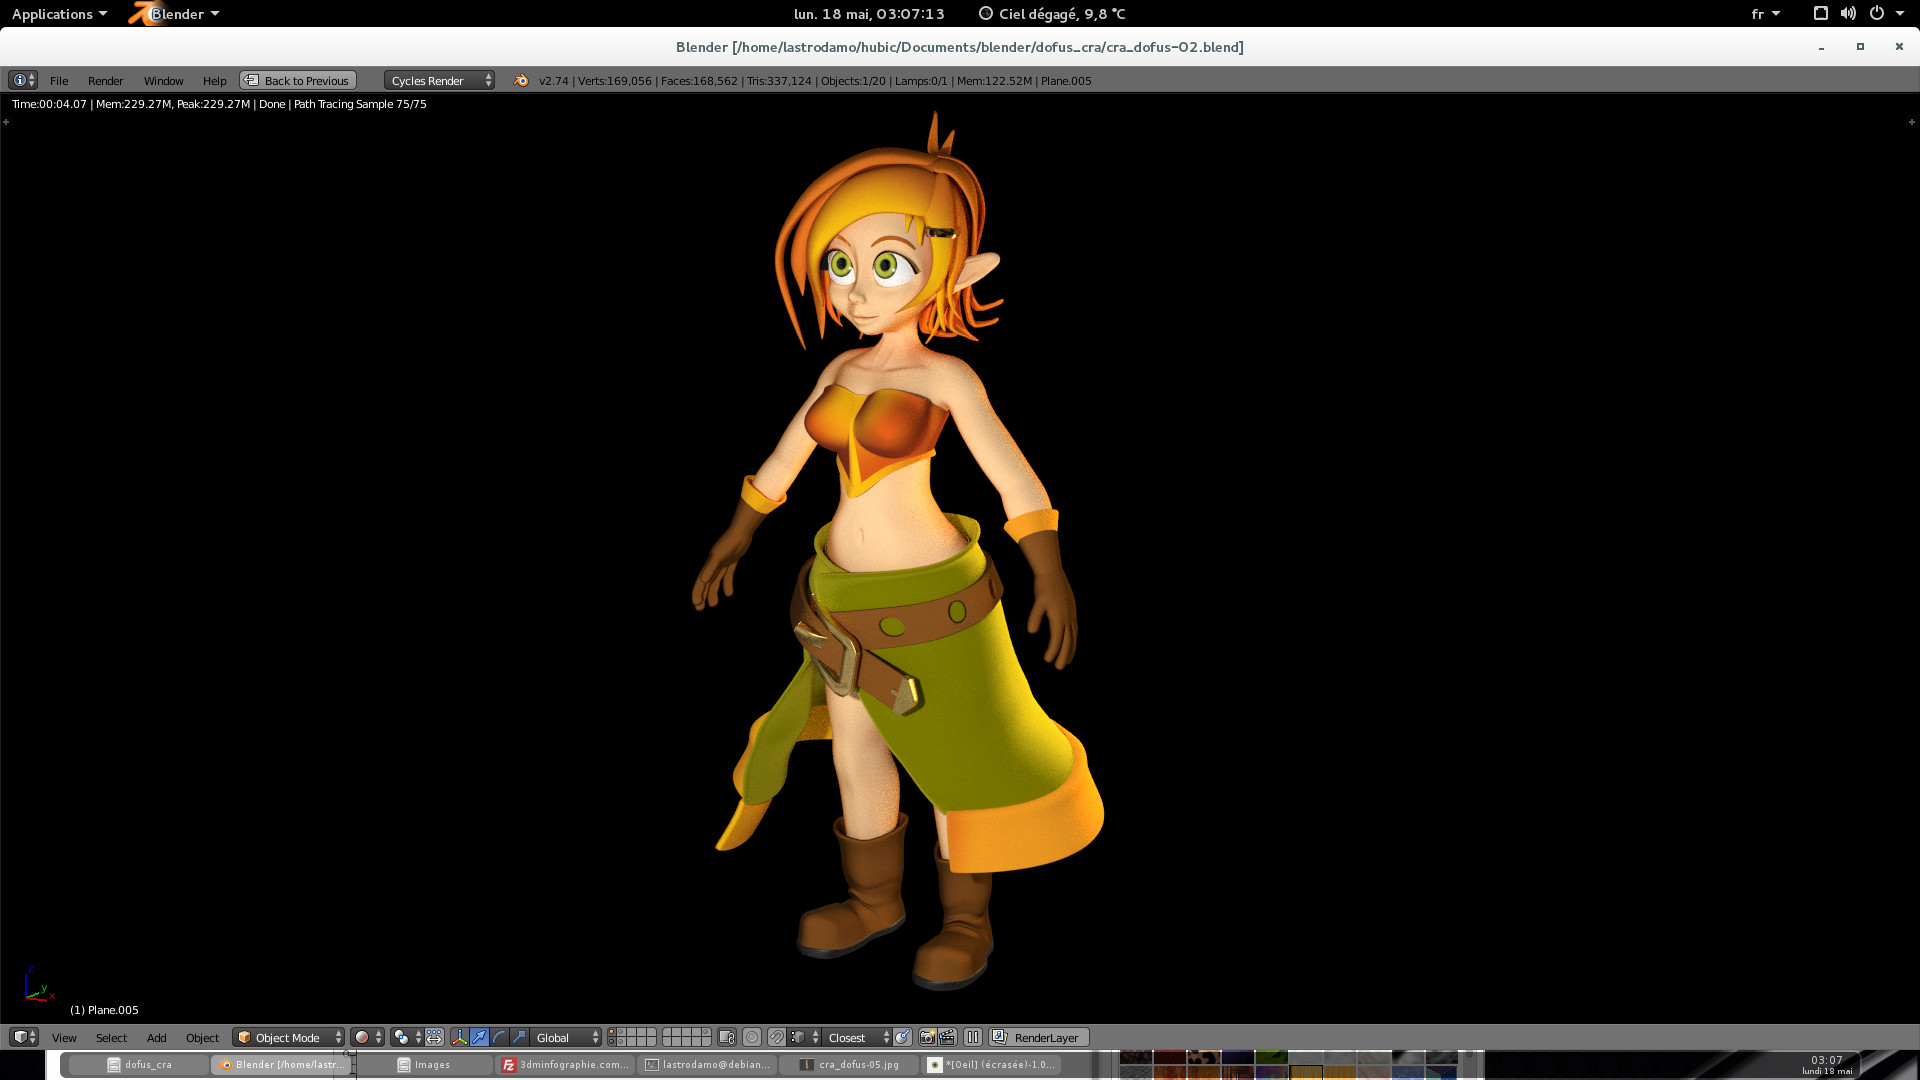Open the viewport shading selector
1920x1080 pixels.
[367, 1038]
